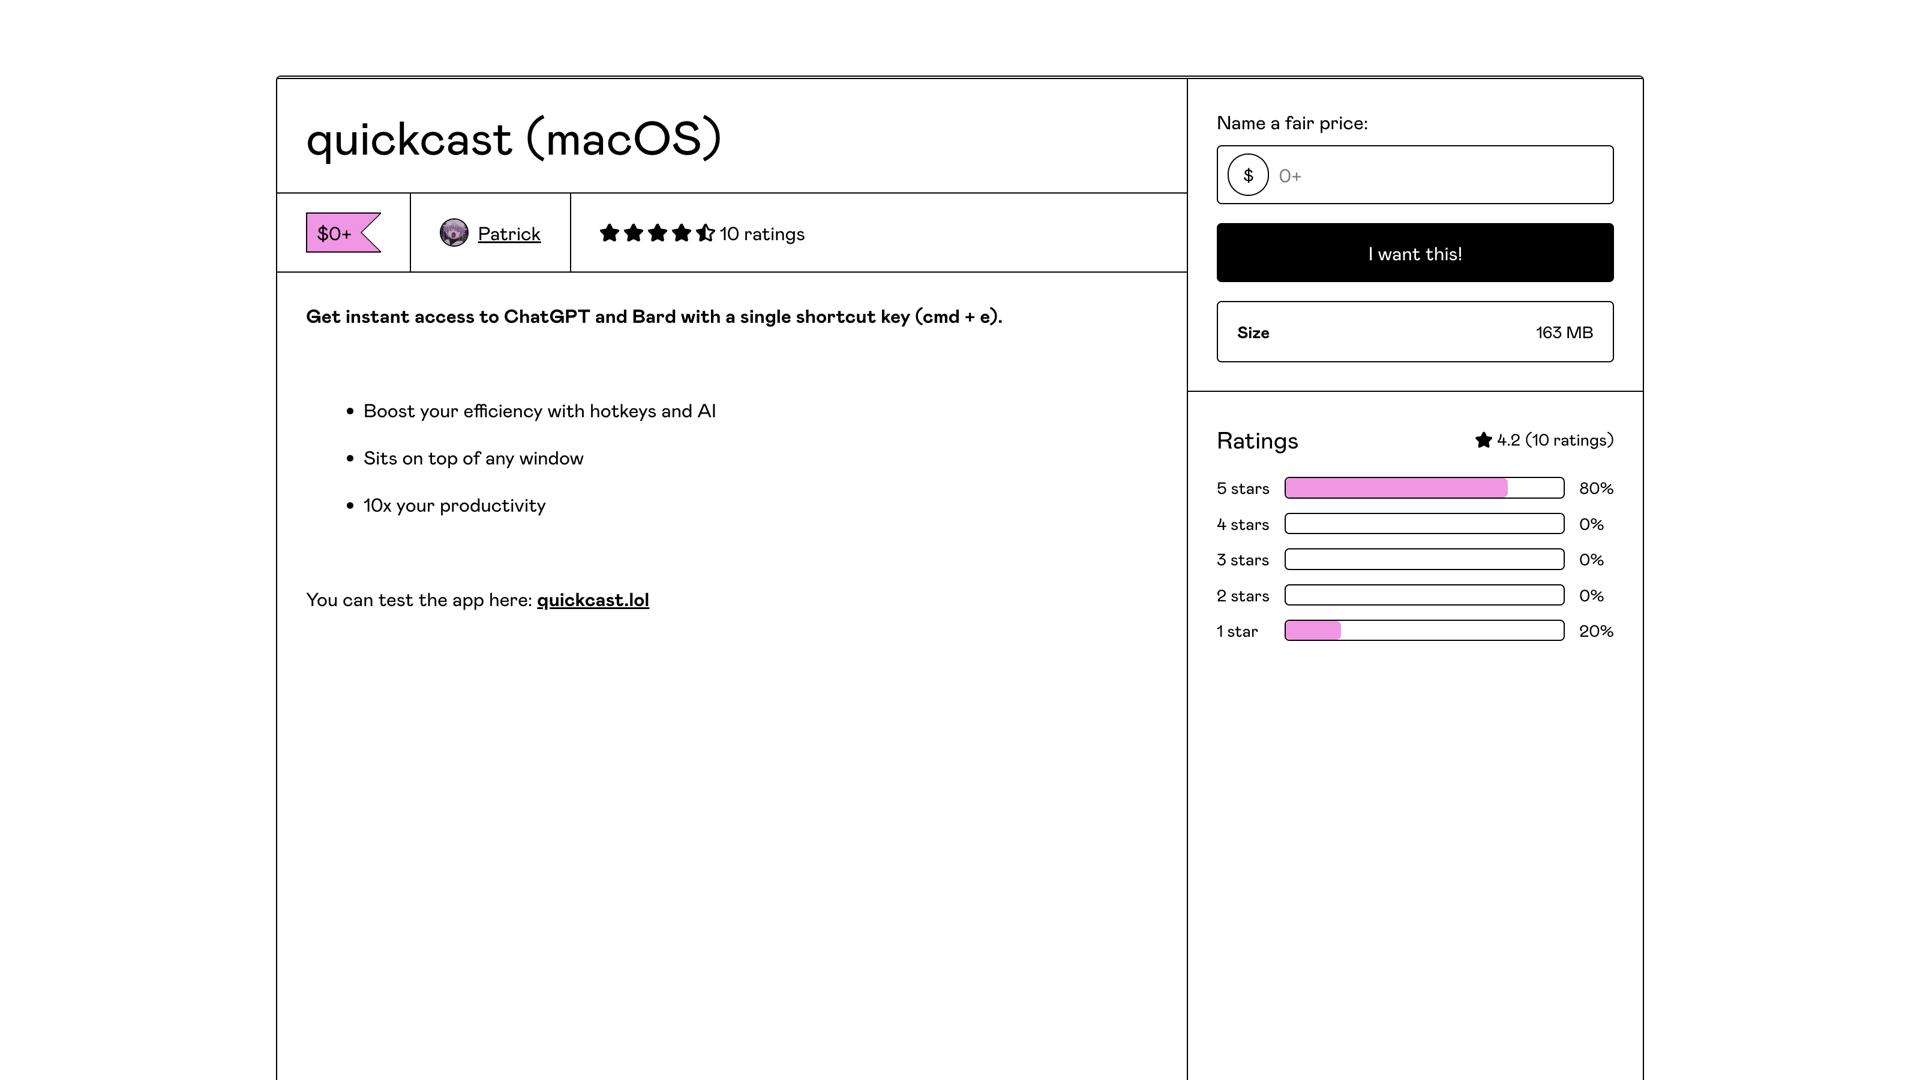Click the 80% label next to 5 stars

1595,488
